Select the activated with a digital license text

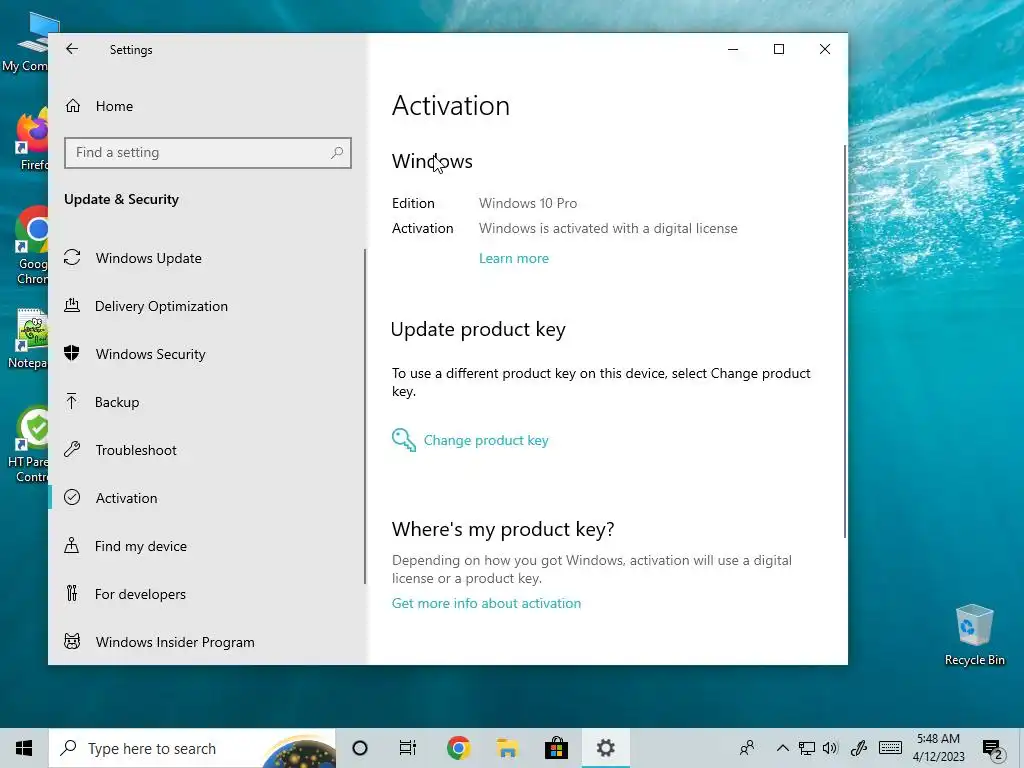608,229
